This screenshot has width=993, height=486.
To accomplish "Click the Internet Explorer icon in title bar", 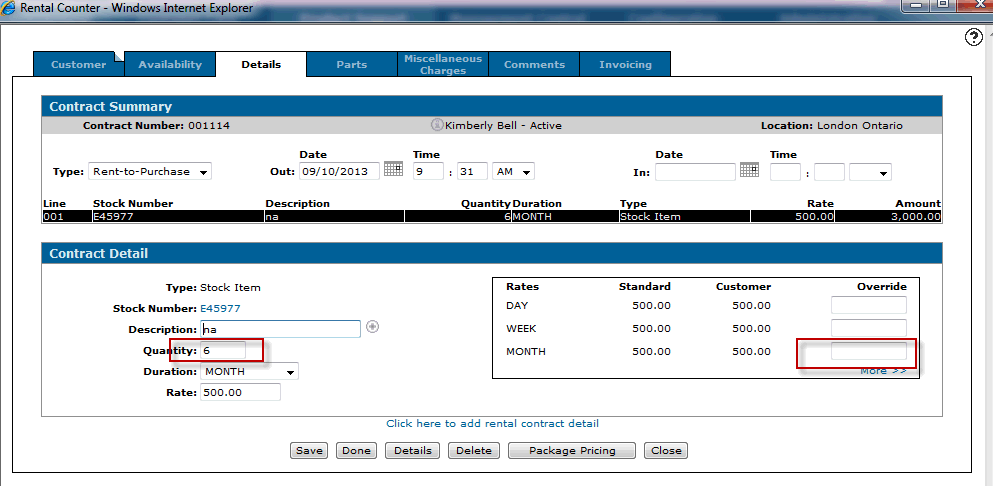I will (12, 8).
